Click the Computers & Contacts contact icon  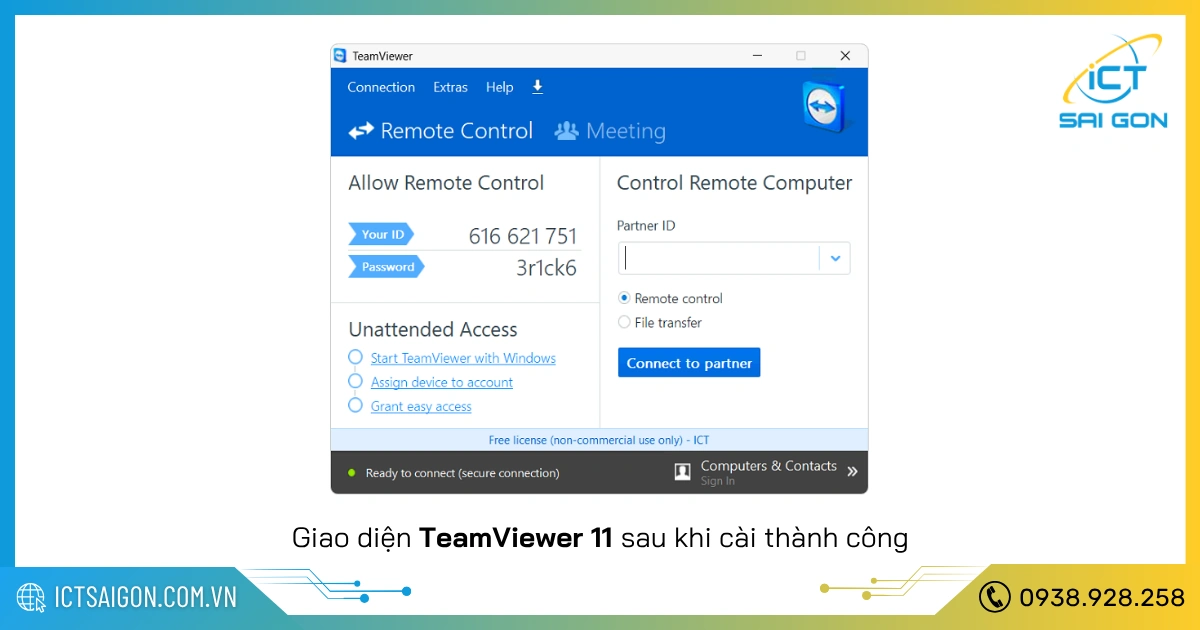coord(682,472)
